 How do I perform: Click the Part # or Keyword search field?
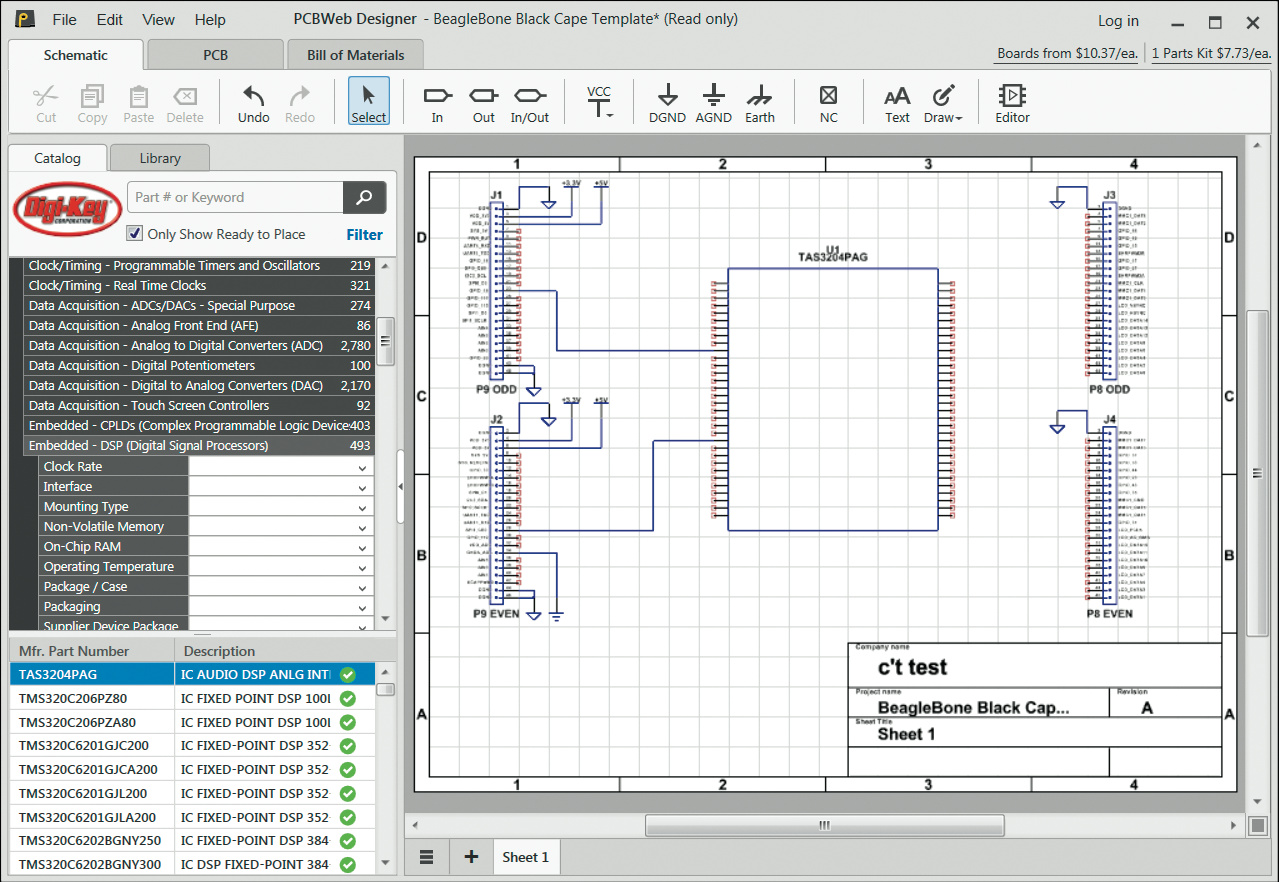click(x=235, y=197)
